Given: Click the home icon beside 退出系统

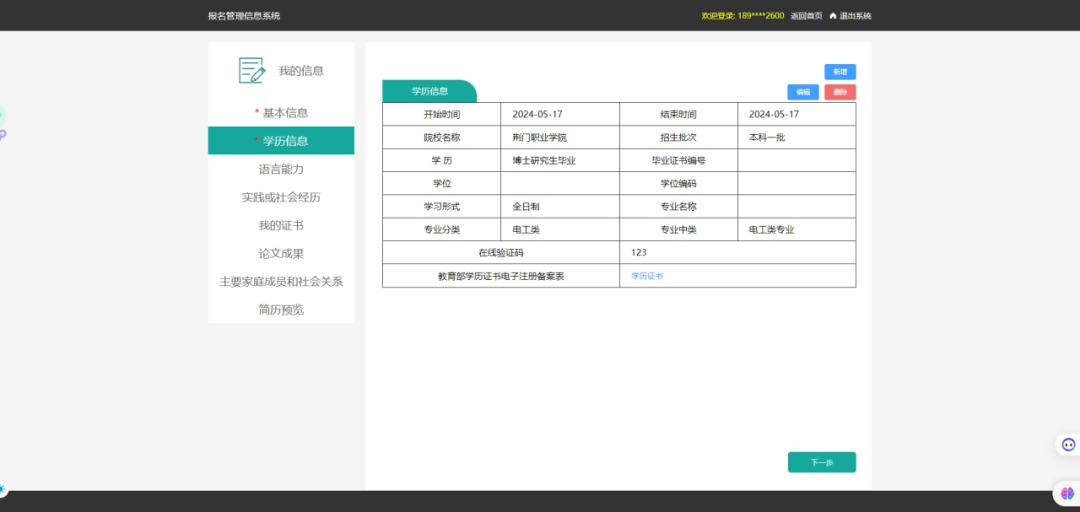Looking at the screenshot, I should tap(833, 16).
